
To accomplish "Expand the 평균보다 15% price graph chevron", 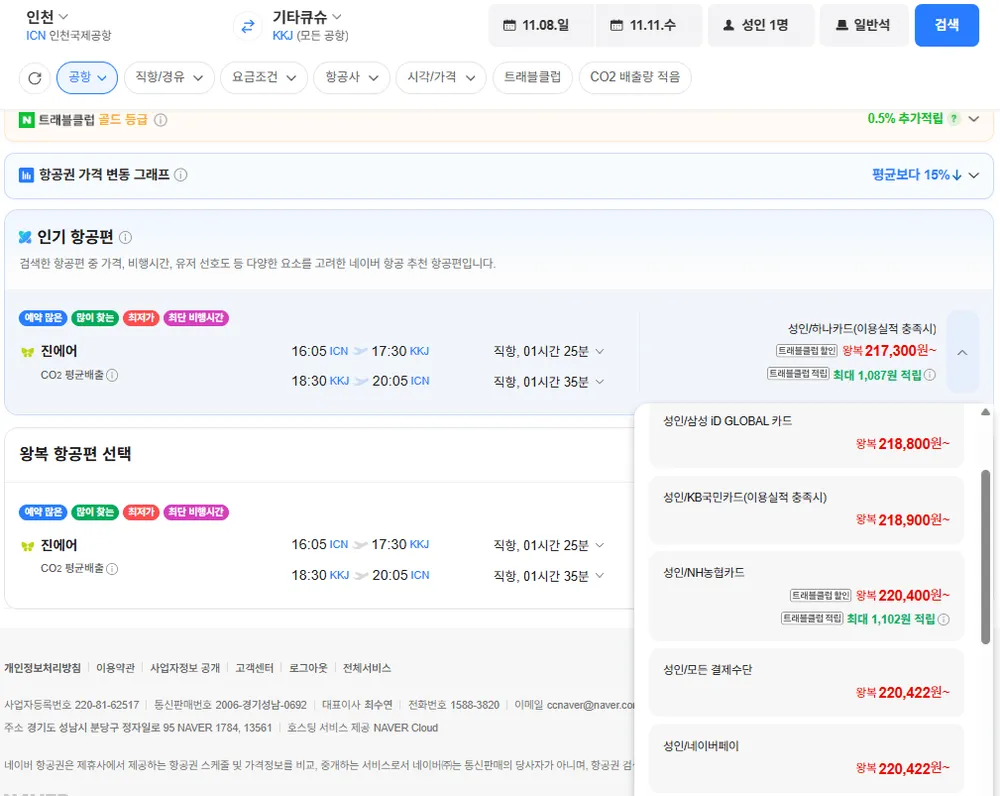I will point(974,175).
